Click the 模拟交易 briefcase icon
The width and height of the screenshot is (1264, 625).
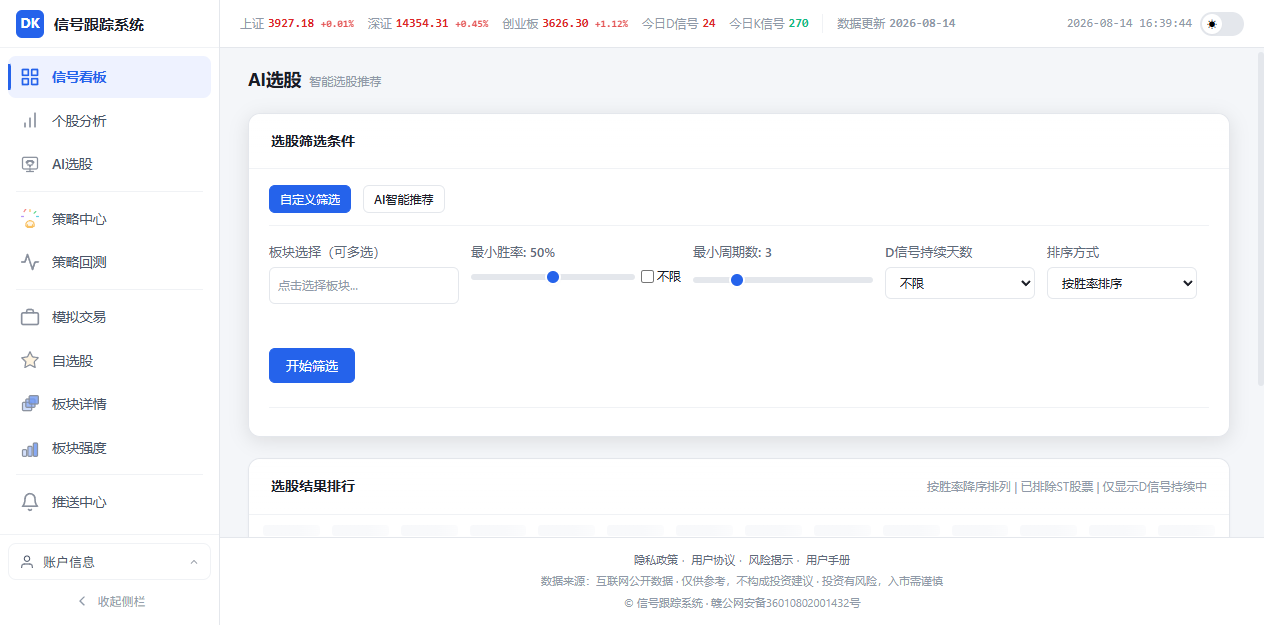coord(30,317)
